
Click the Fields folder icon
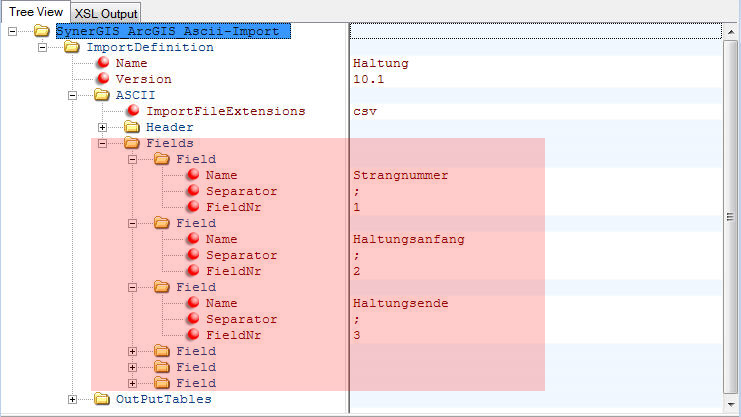(x=132, y=143)
